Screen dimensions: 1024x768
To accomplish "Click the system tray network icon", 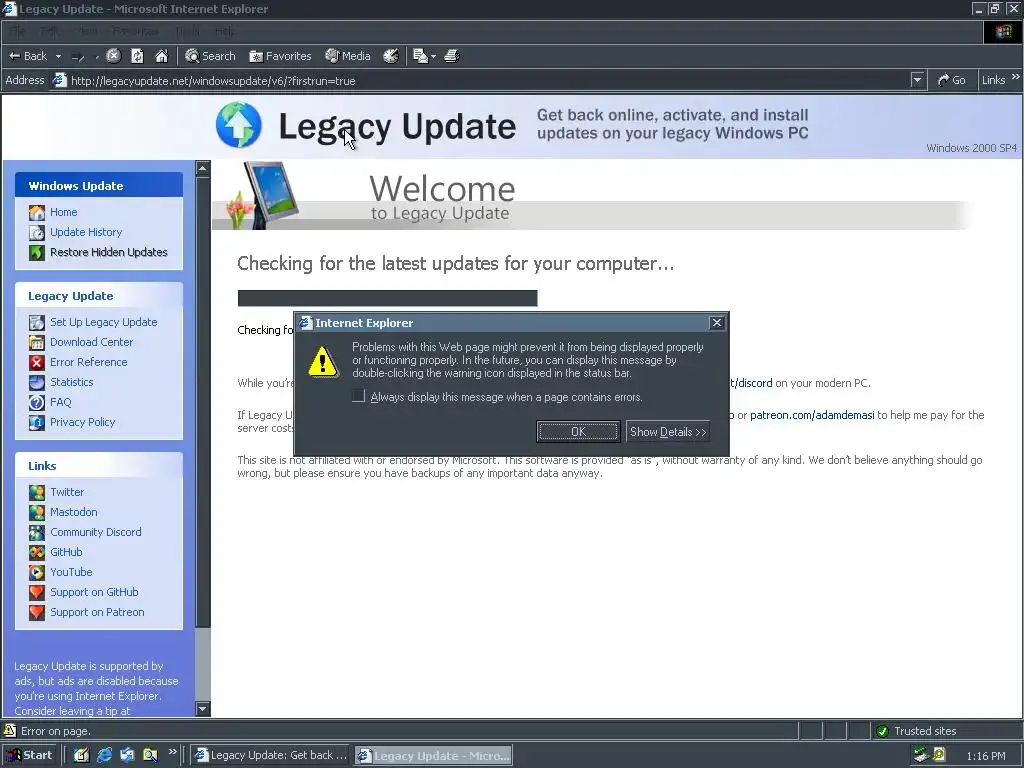I will click(921, 755).
